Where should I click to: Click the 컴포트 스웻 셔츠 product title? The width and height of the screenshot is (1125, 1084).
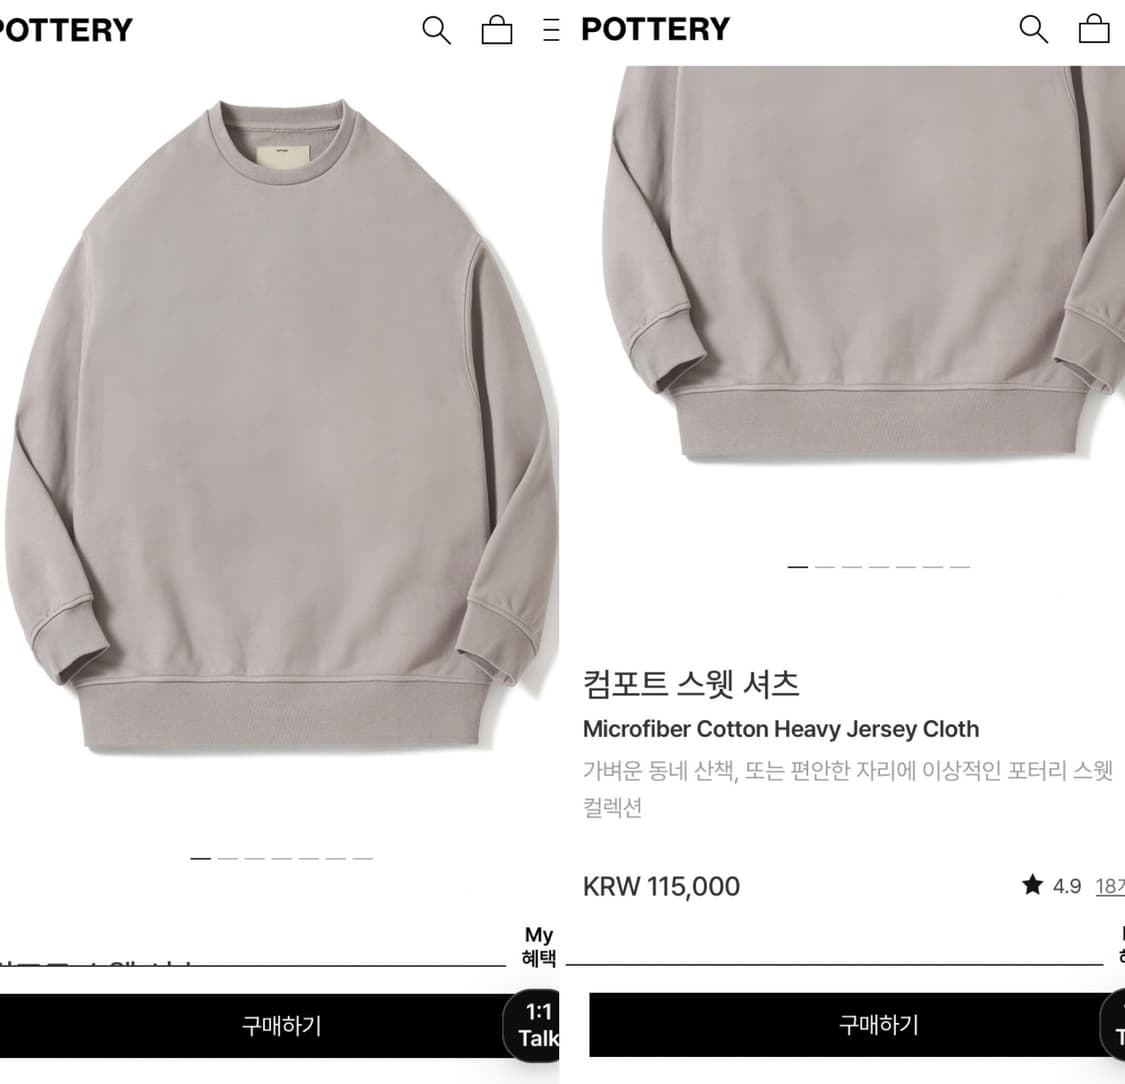[x=690, y=684]
